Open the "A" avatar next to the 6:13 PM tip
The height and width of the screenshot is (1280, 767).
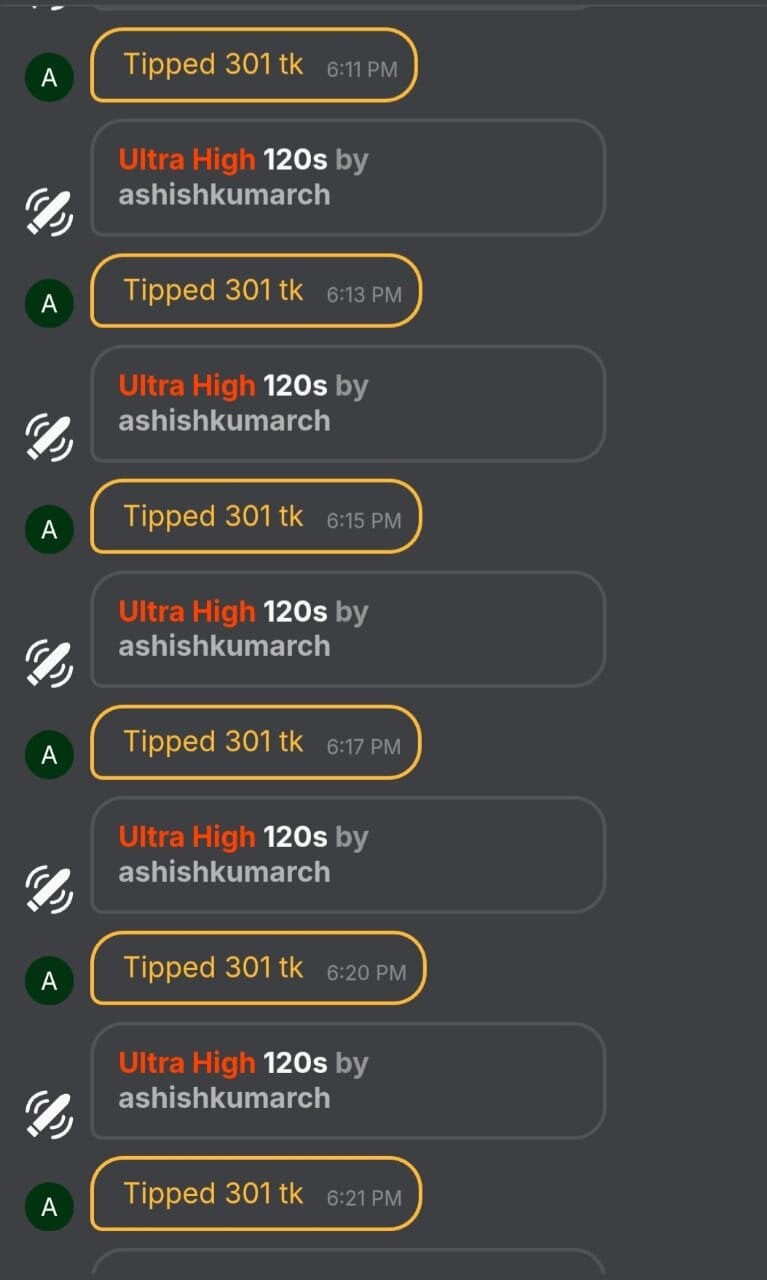point(49,303)
